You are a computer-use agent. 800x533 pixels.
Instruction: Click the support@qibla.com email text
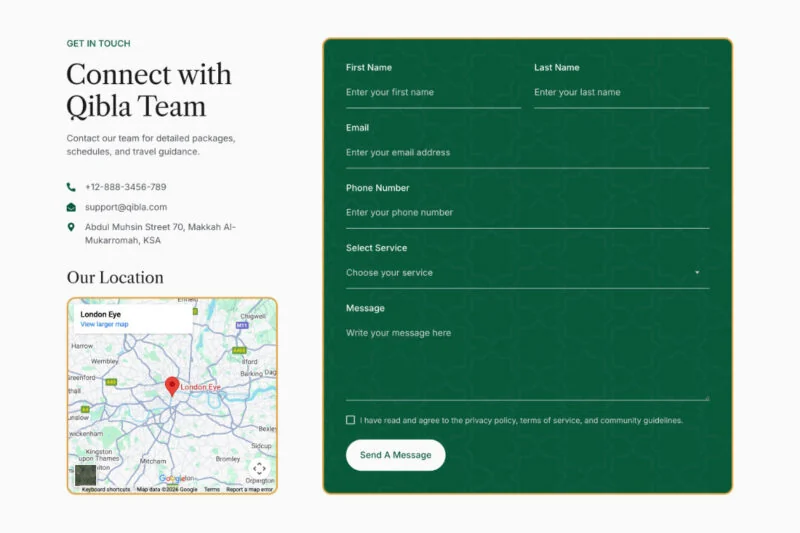pyautogui.click(x=126, y=207)
